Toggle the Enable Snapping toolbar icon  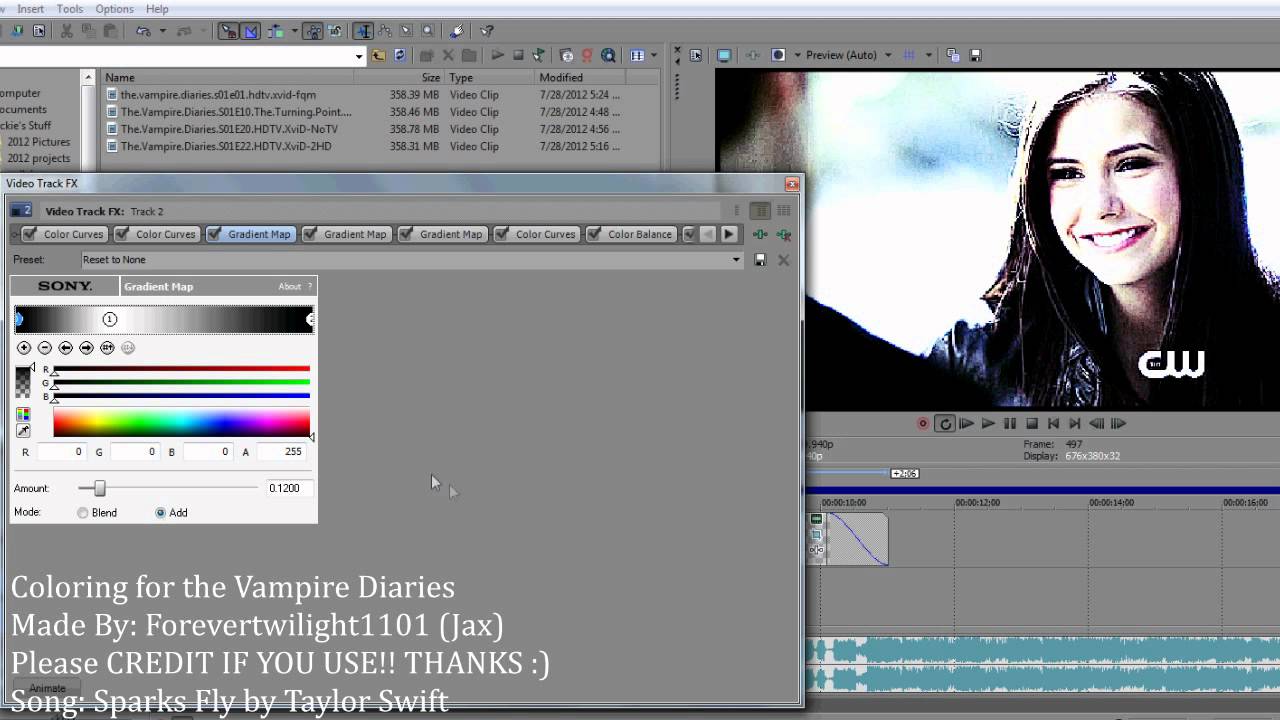click(x=227, y=31)
